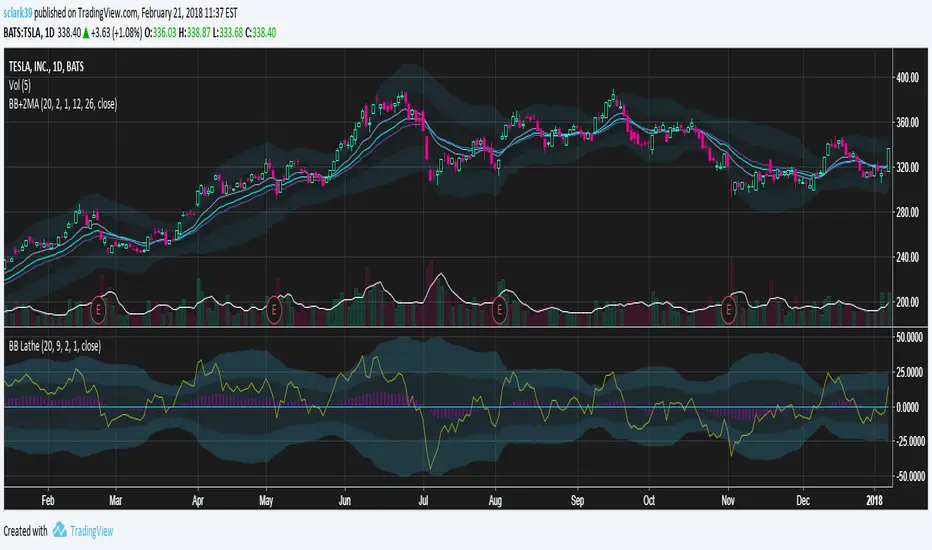This screenshot has height=550, width=932.
Task: Click the 200.00 price axis label
Action: (x=908, y=303)
